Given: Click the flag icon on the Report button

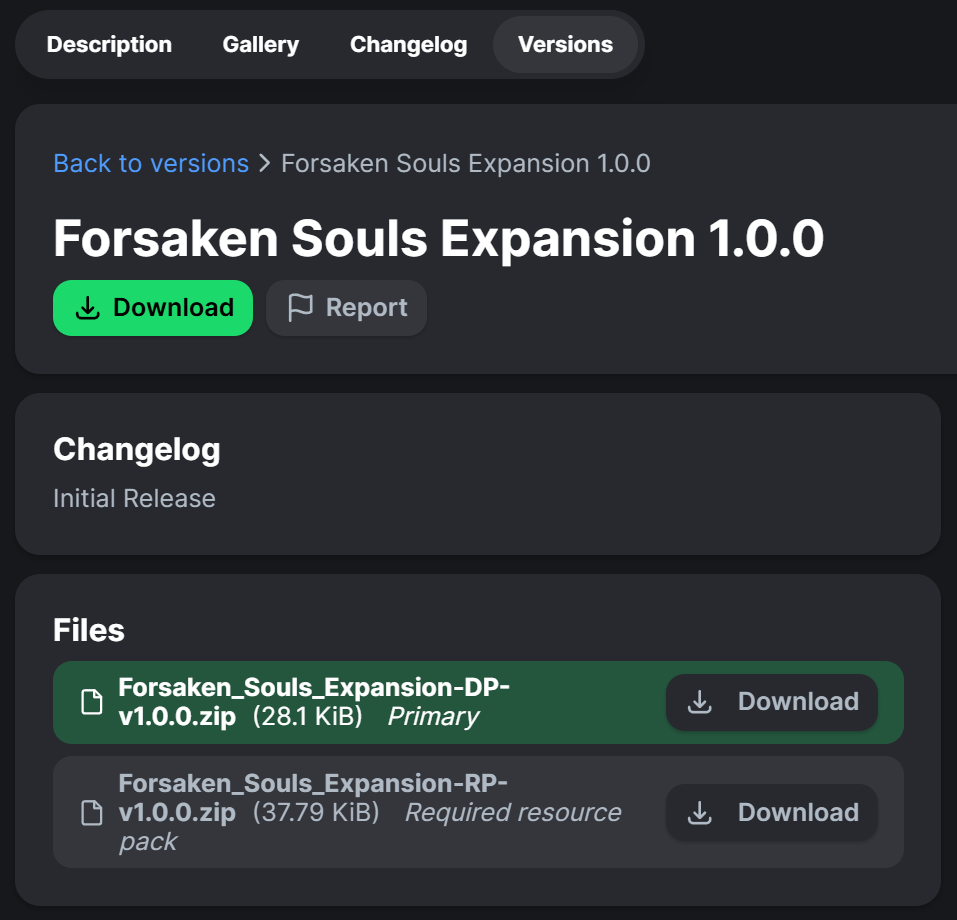Looking at the screenshot, I should (300, 308).
